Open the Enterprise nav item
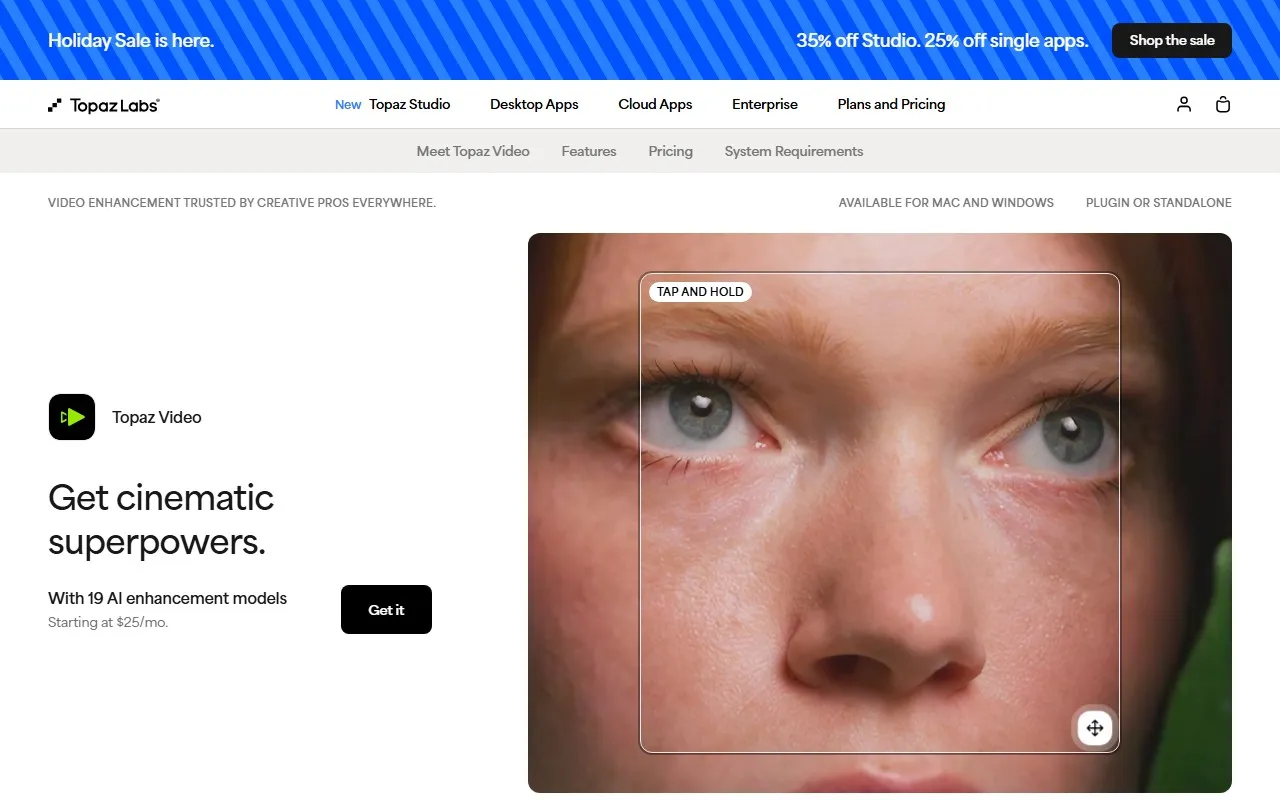The height and width of the screenshot is (800, 1280). (765, 104)
